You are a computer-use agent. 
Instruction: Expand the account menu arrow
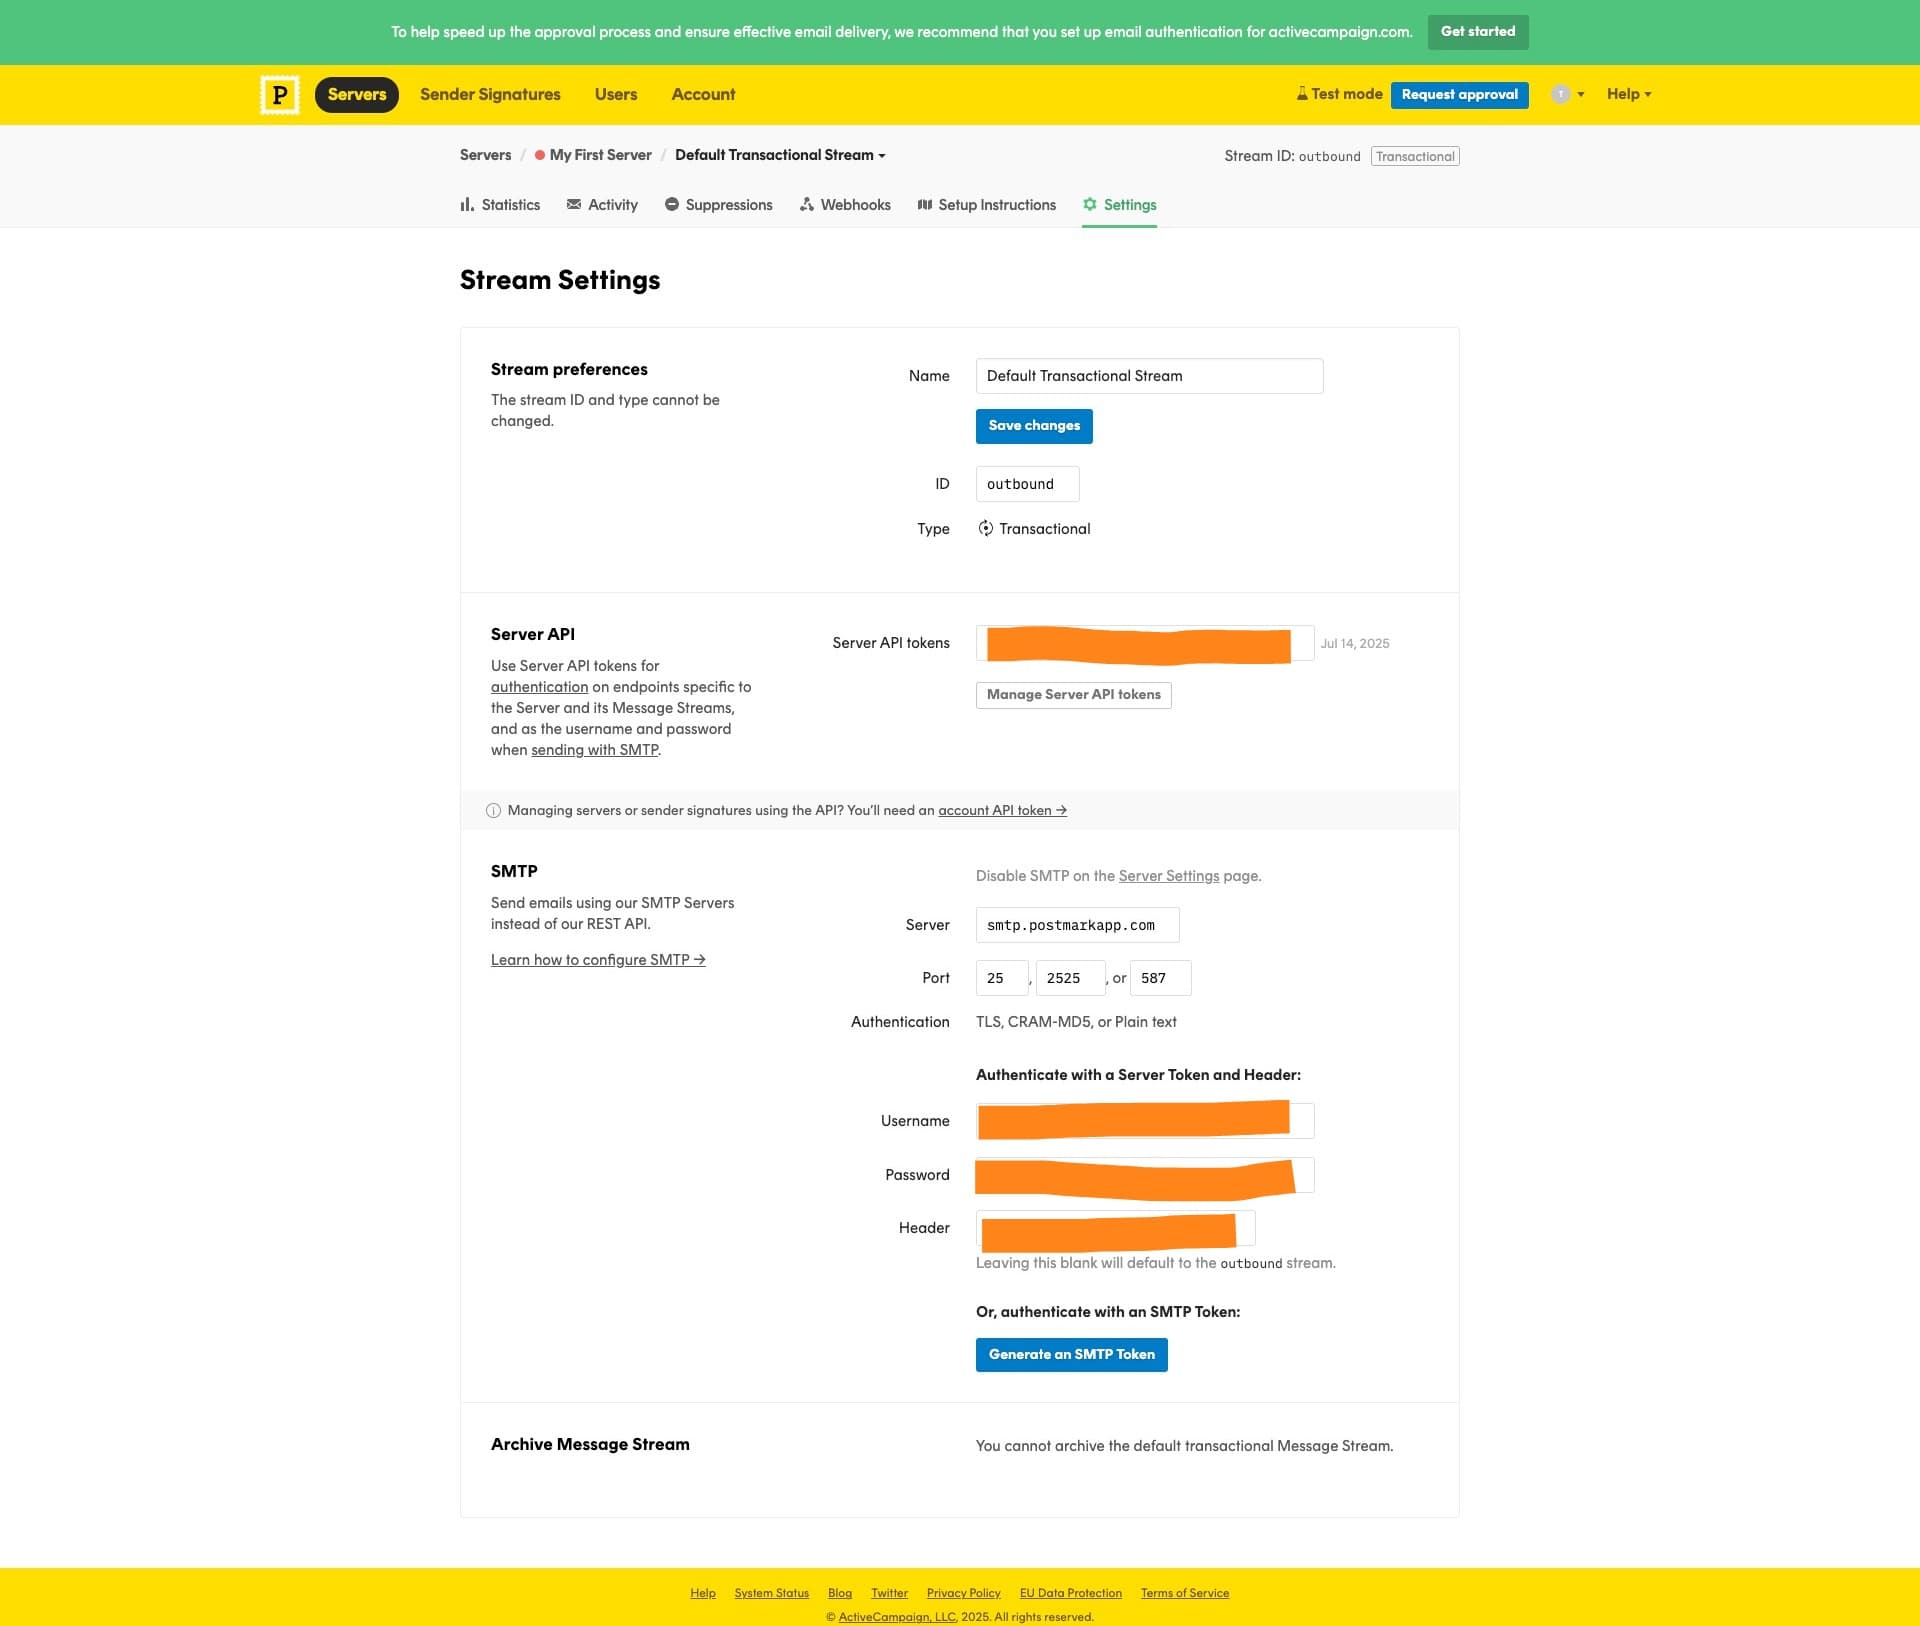pyautogui.click(x=1581, y=94)
